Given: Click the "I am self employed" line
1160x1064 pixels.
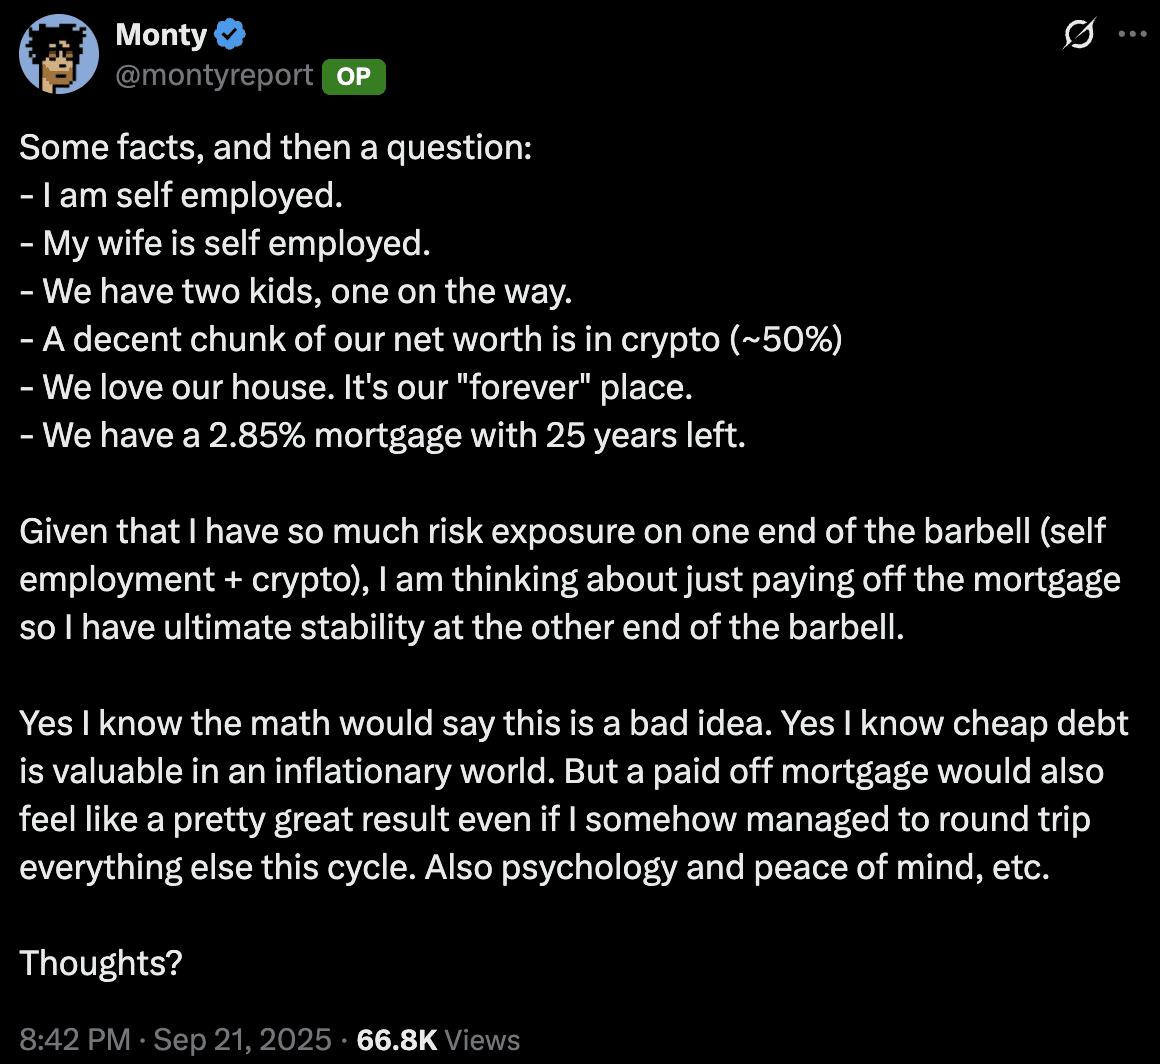Looking at the screenshot, I should 182,196.
